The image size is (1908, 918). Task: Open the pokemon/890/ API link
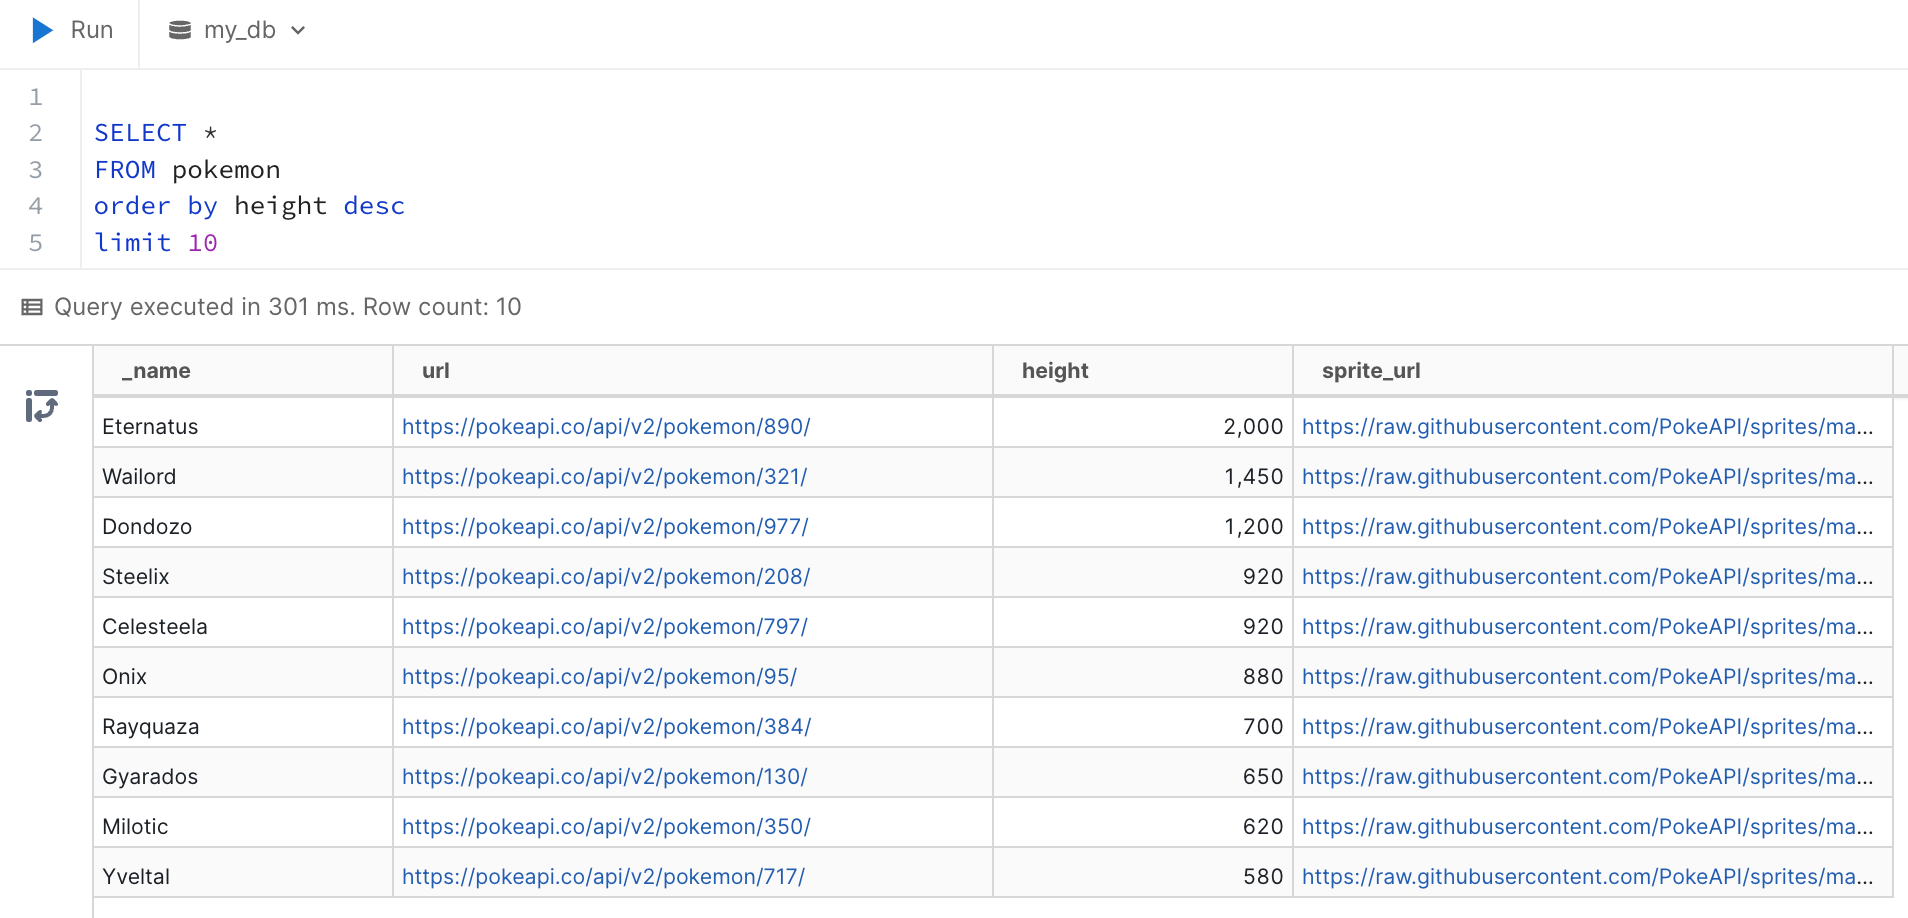(606, 427)
